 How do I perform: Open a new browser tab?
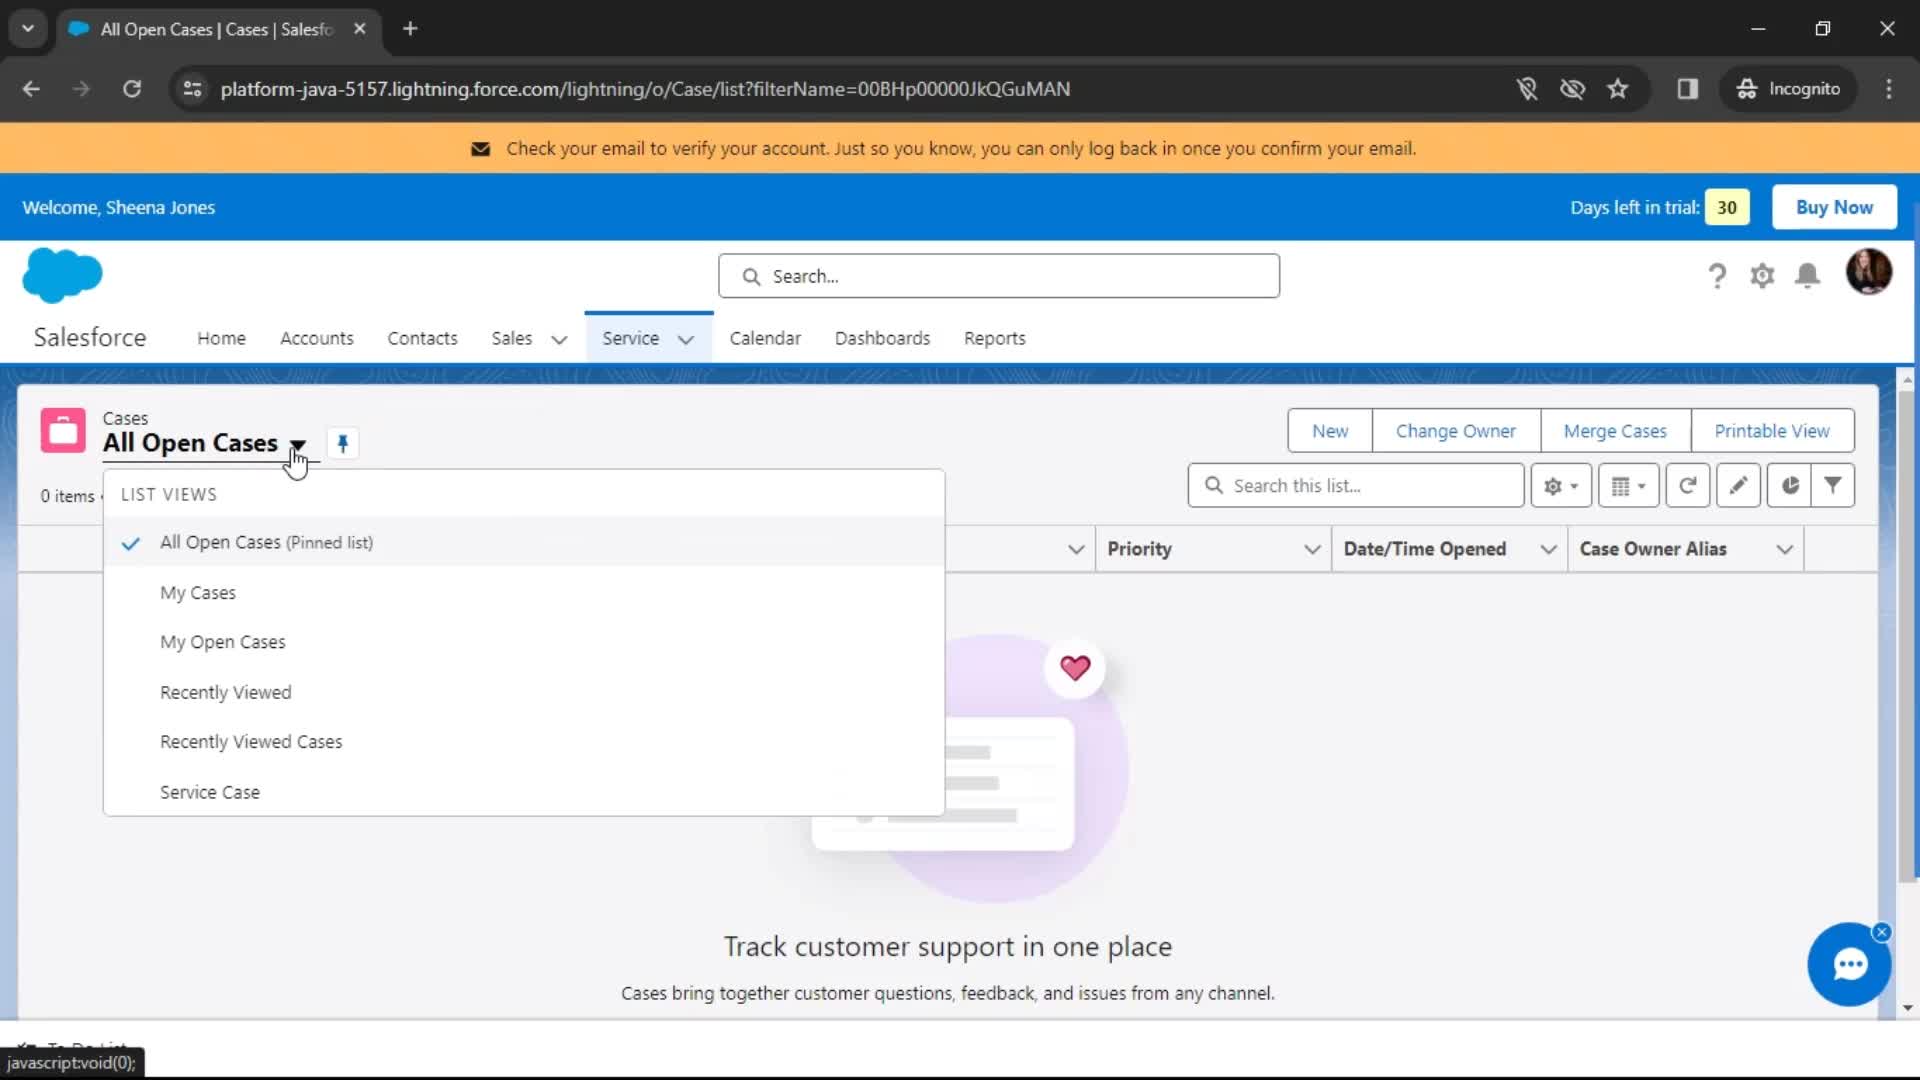pyautogui.click(x=410, y=29)
